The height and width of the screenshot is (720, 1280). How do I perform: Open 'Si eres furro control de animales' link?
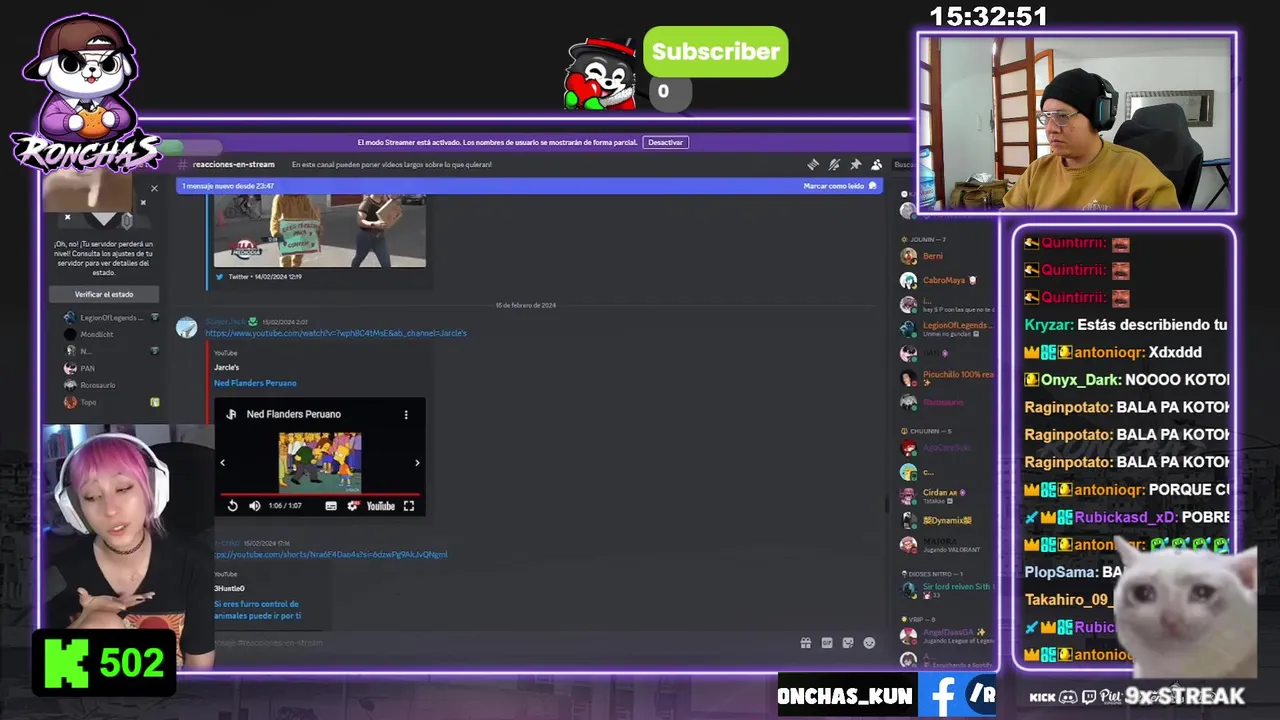point(257,609)
